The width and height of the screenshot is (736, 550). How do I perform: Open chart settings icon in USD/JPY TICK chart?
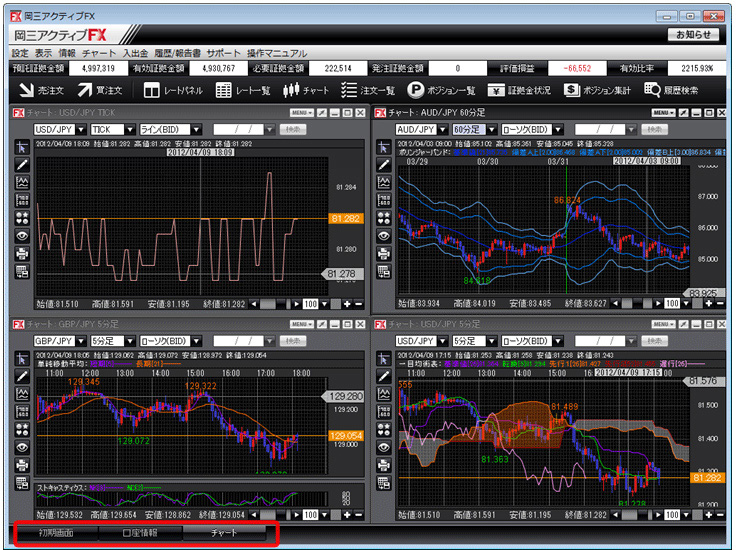tap(22, 200)
